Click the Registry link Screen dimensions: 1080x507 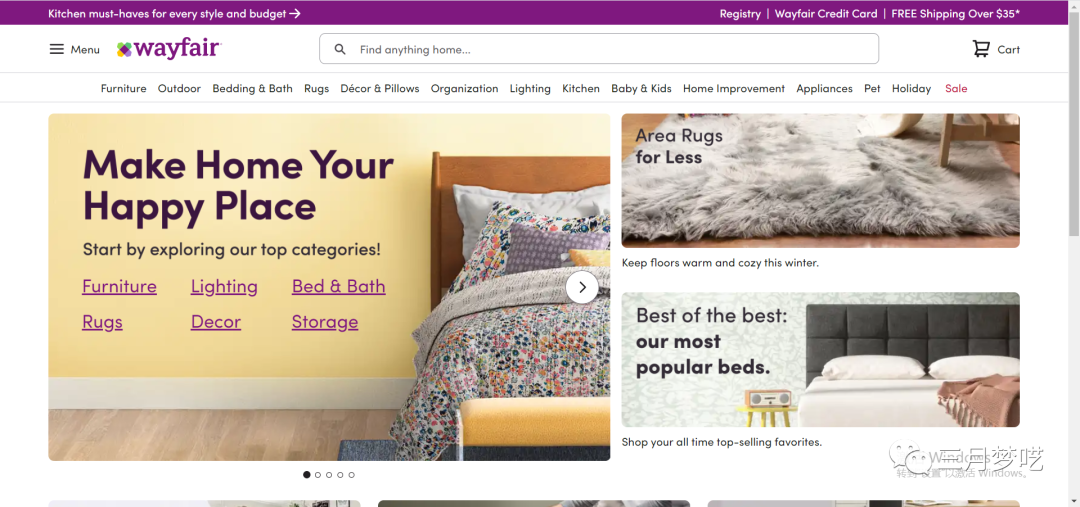740,14
